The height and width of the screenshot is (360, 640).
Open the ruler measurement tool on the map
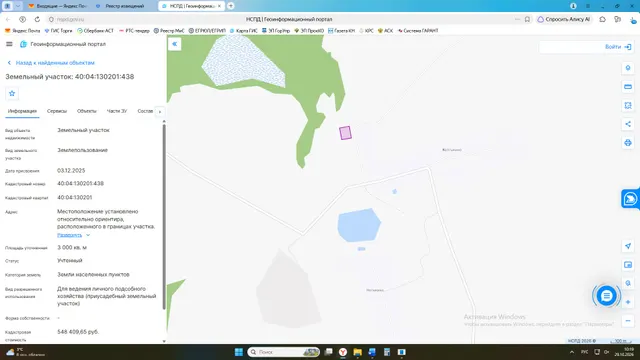[x=628, y=87]
